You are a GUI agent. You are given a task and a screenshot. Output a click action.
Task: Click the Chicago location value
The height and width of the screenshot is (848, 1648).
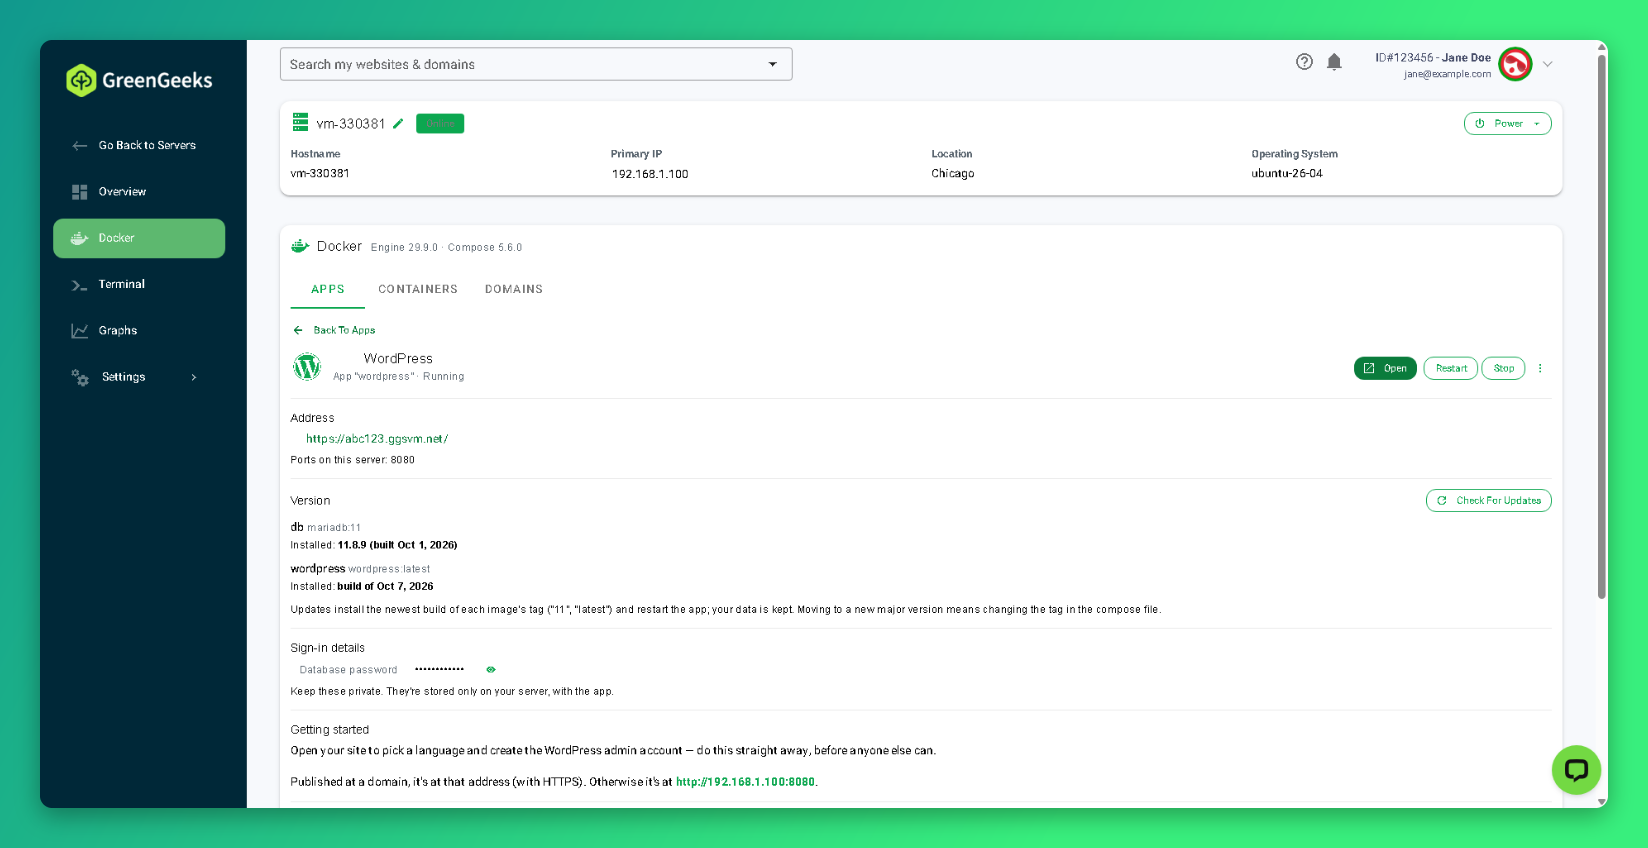953,174
